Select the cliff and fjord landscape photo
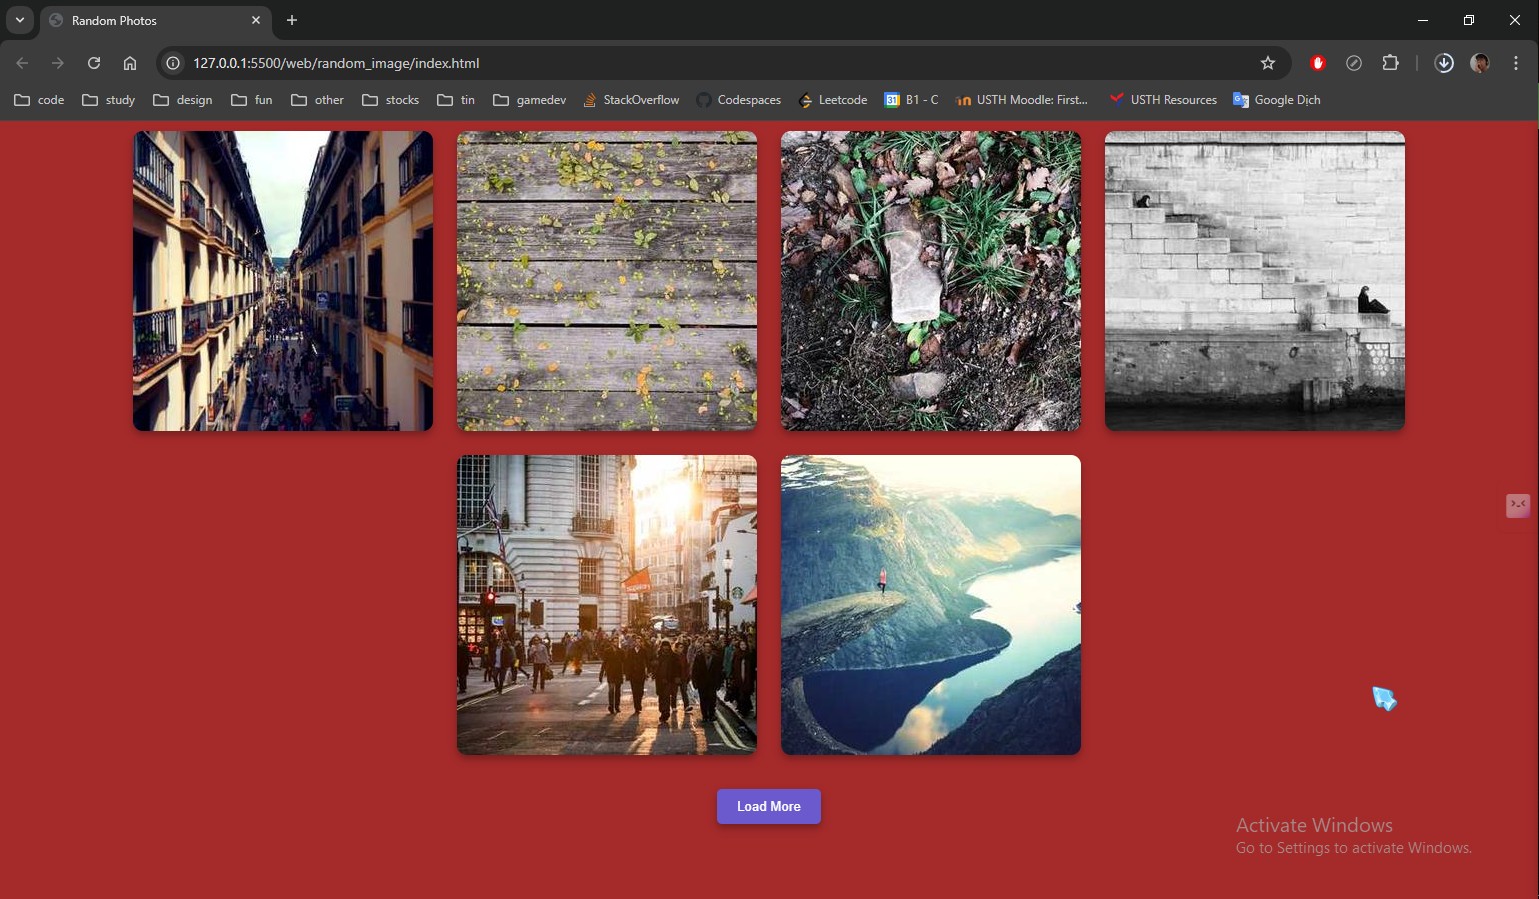The width and height of the screenshot is (1539, 899). click(x=930, y=605)
